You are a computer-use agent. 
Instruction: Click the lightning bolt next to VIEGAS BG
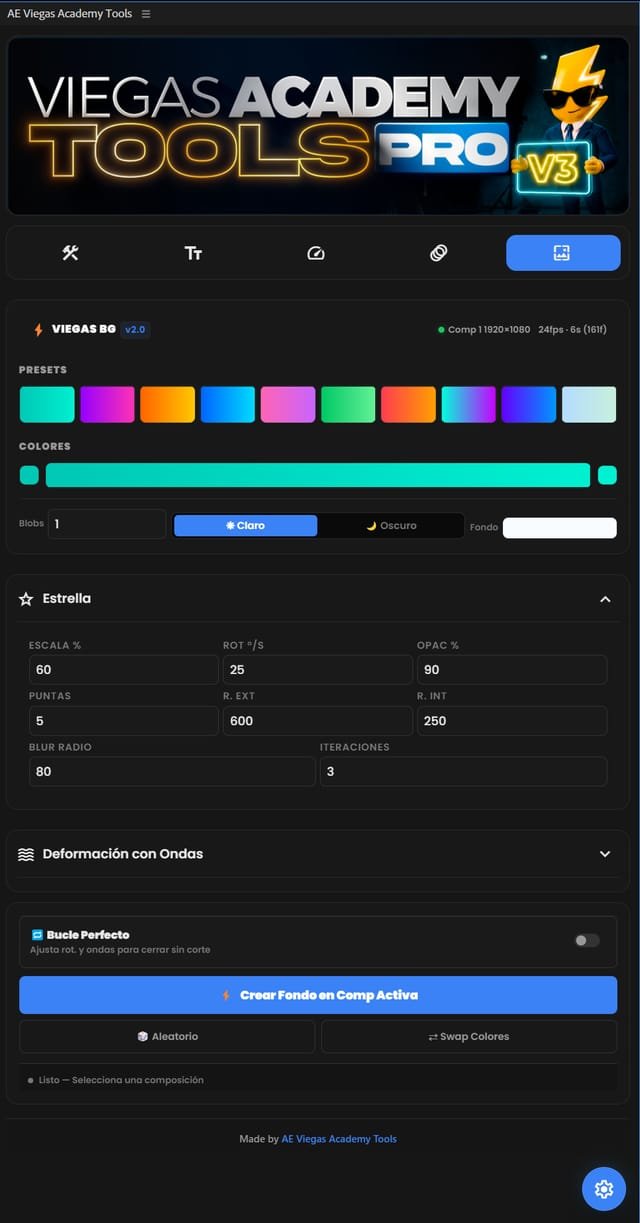[x=39, y=329]
